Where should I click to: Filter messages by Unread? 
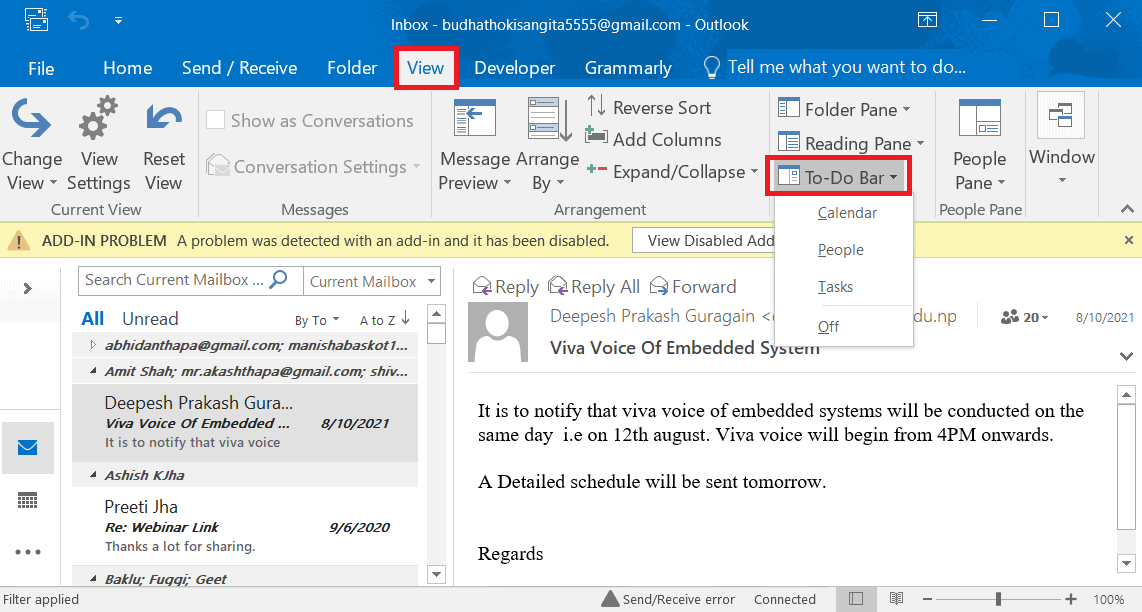(x=150, y=318)
